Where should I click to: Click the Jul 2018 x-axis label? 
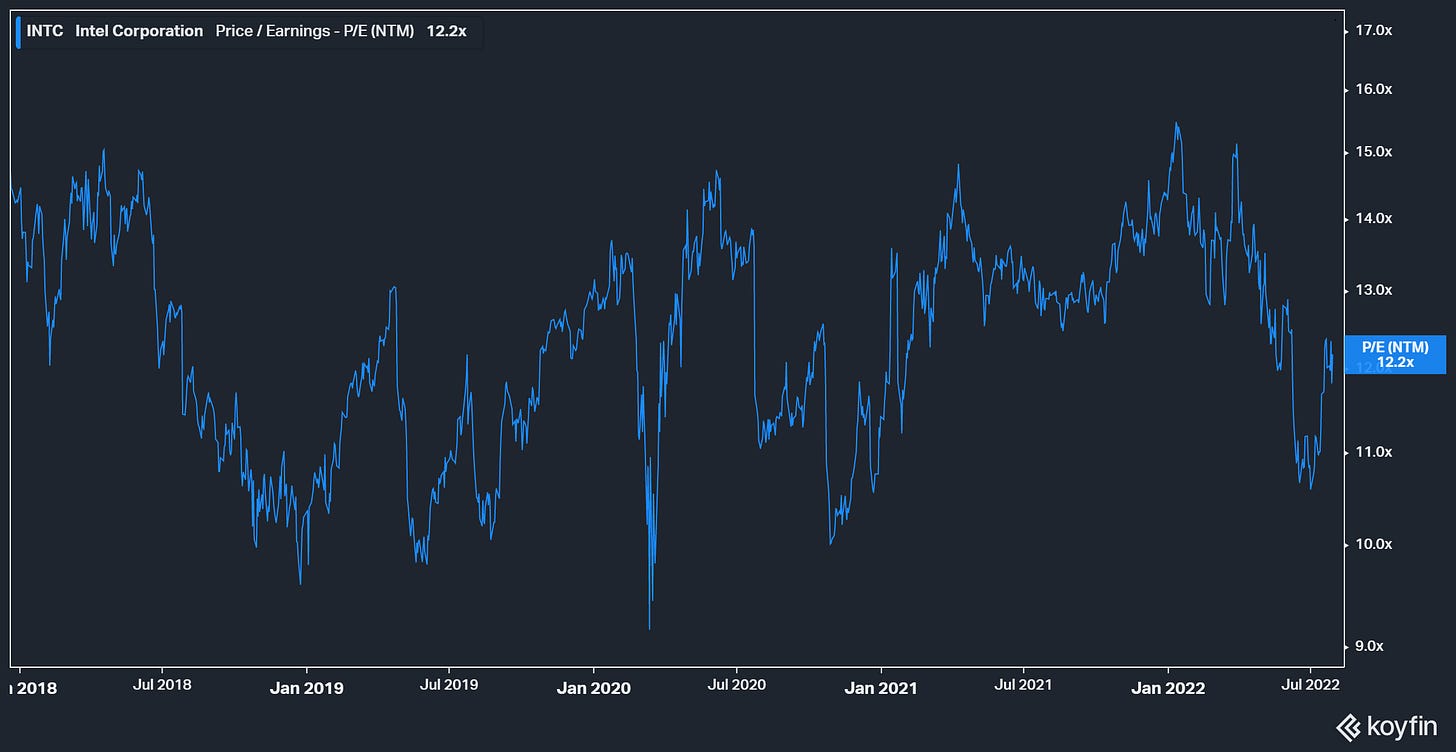point(162,685)
